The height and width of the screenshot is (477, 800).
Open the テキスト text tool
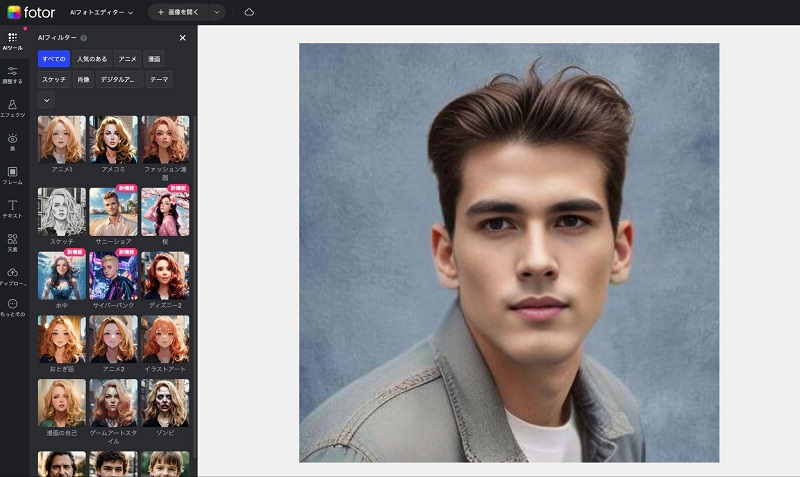[12, 207]
